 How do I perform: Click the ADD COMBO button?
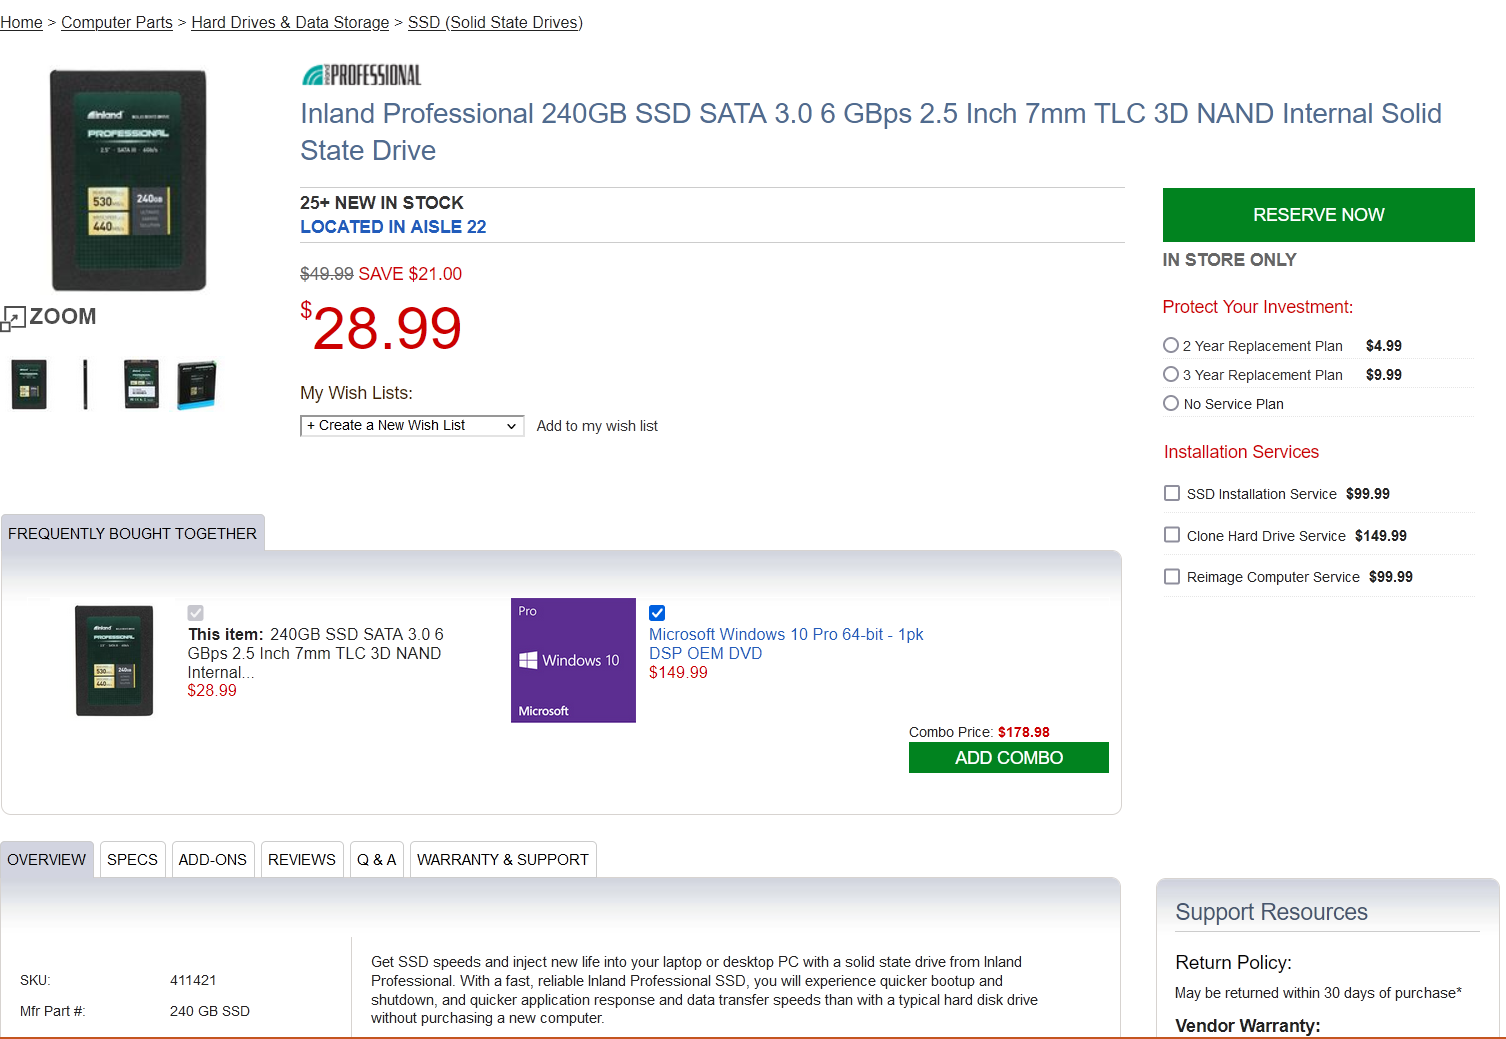click(x=1009, y=758)
